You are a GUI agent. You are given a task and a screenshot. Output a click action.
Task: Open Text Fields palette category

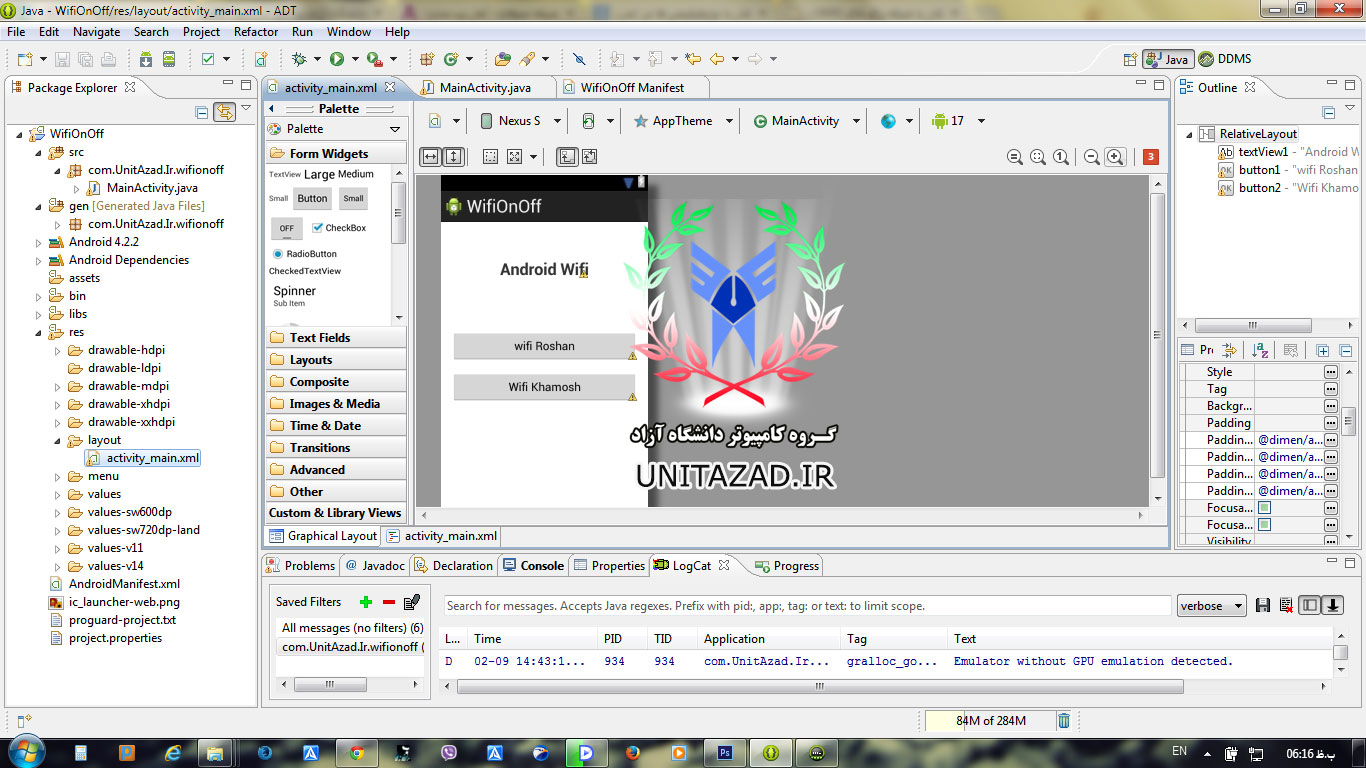coord(337,338)
